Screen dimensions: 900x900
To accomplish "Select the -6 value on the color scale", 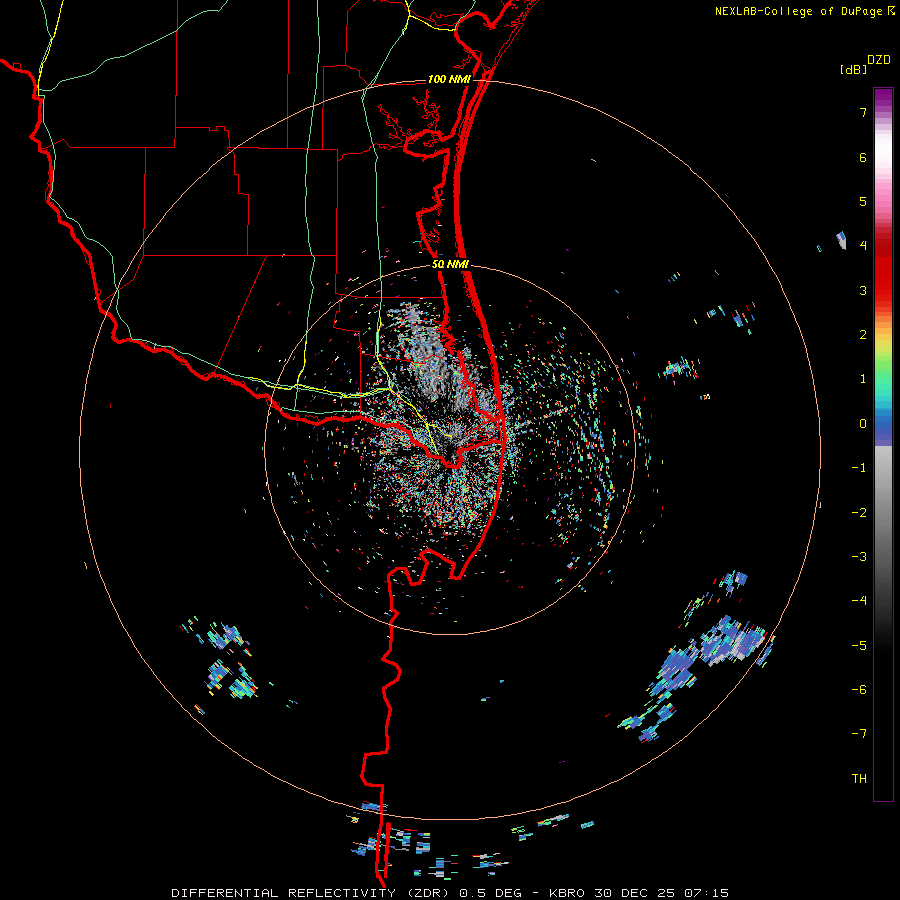I will 859,690.
